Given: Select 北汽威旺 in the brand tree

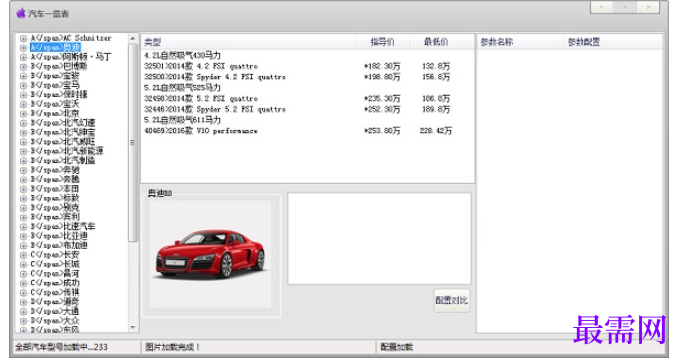Looking at the screenshot, I should 63,142.
